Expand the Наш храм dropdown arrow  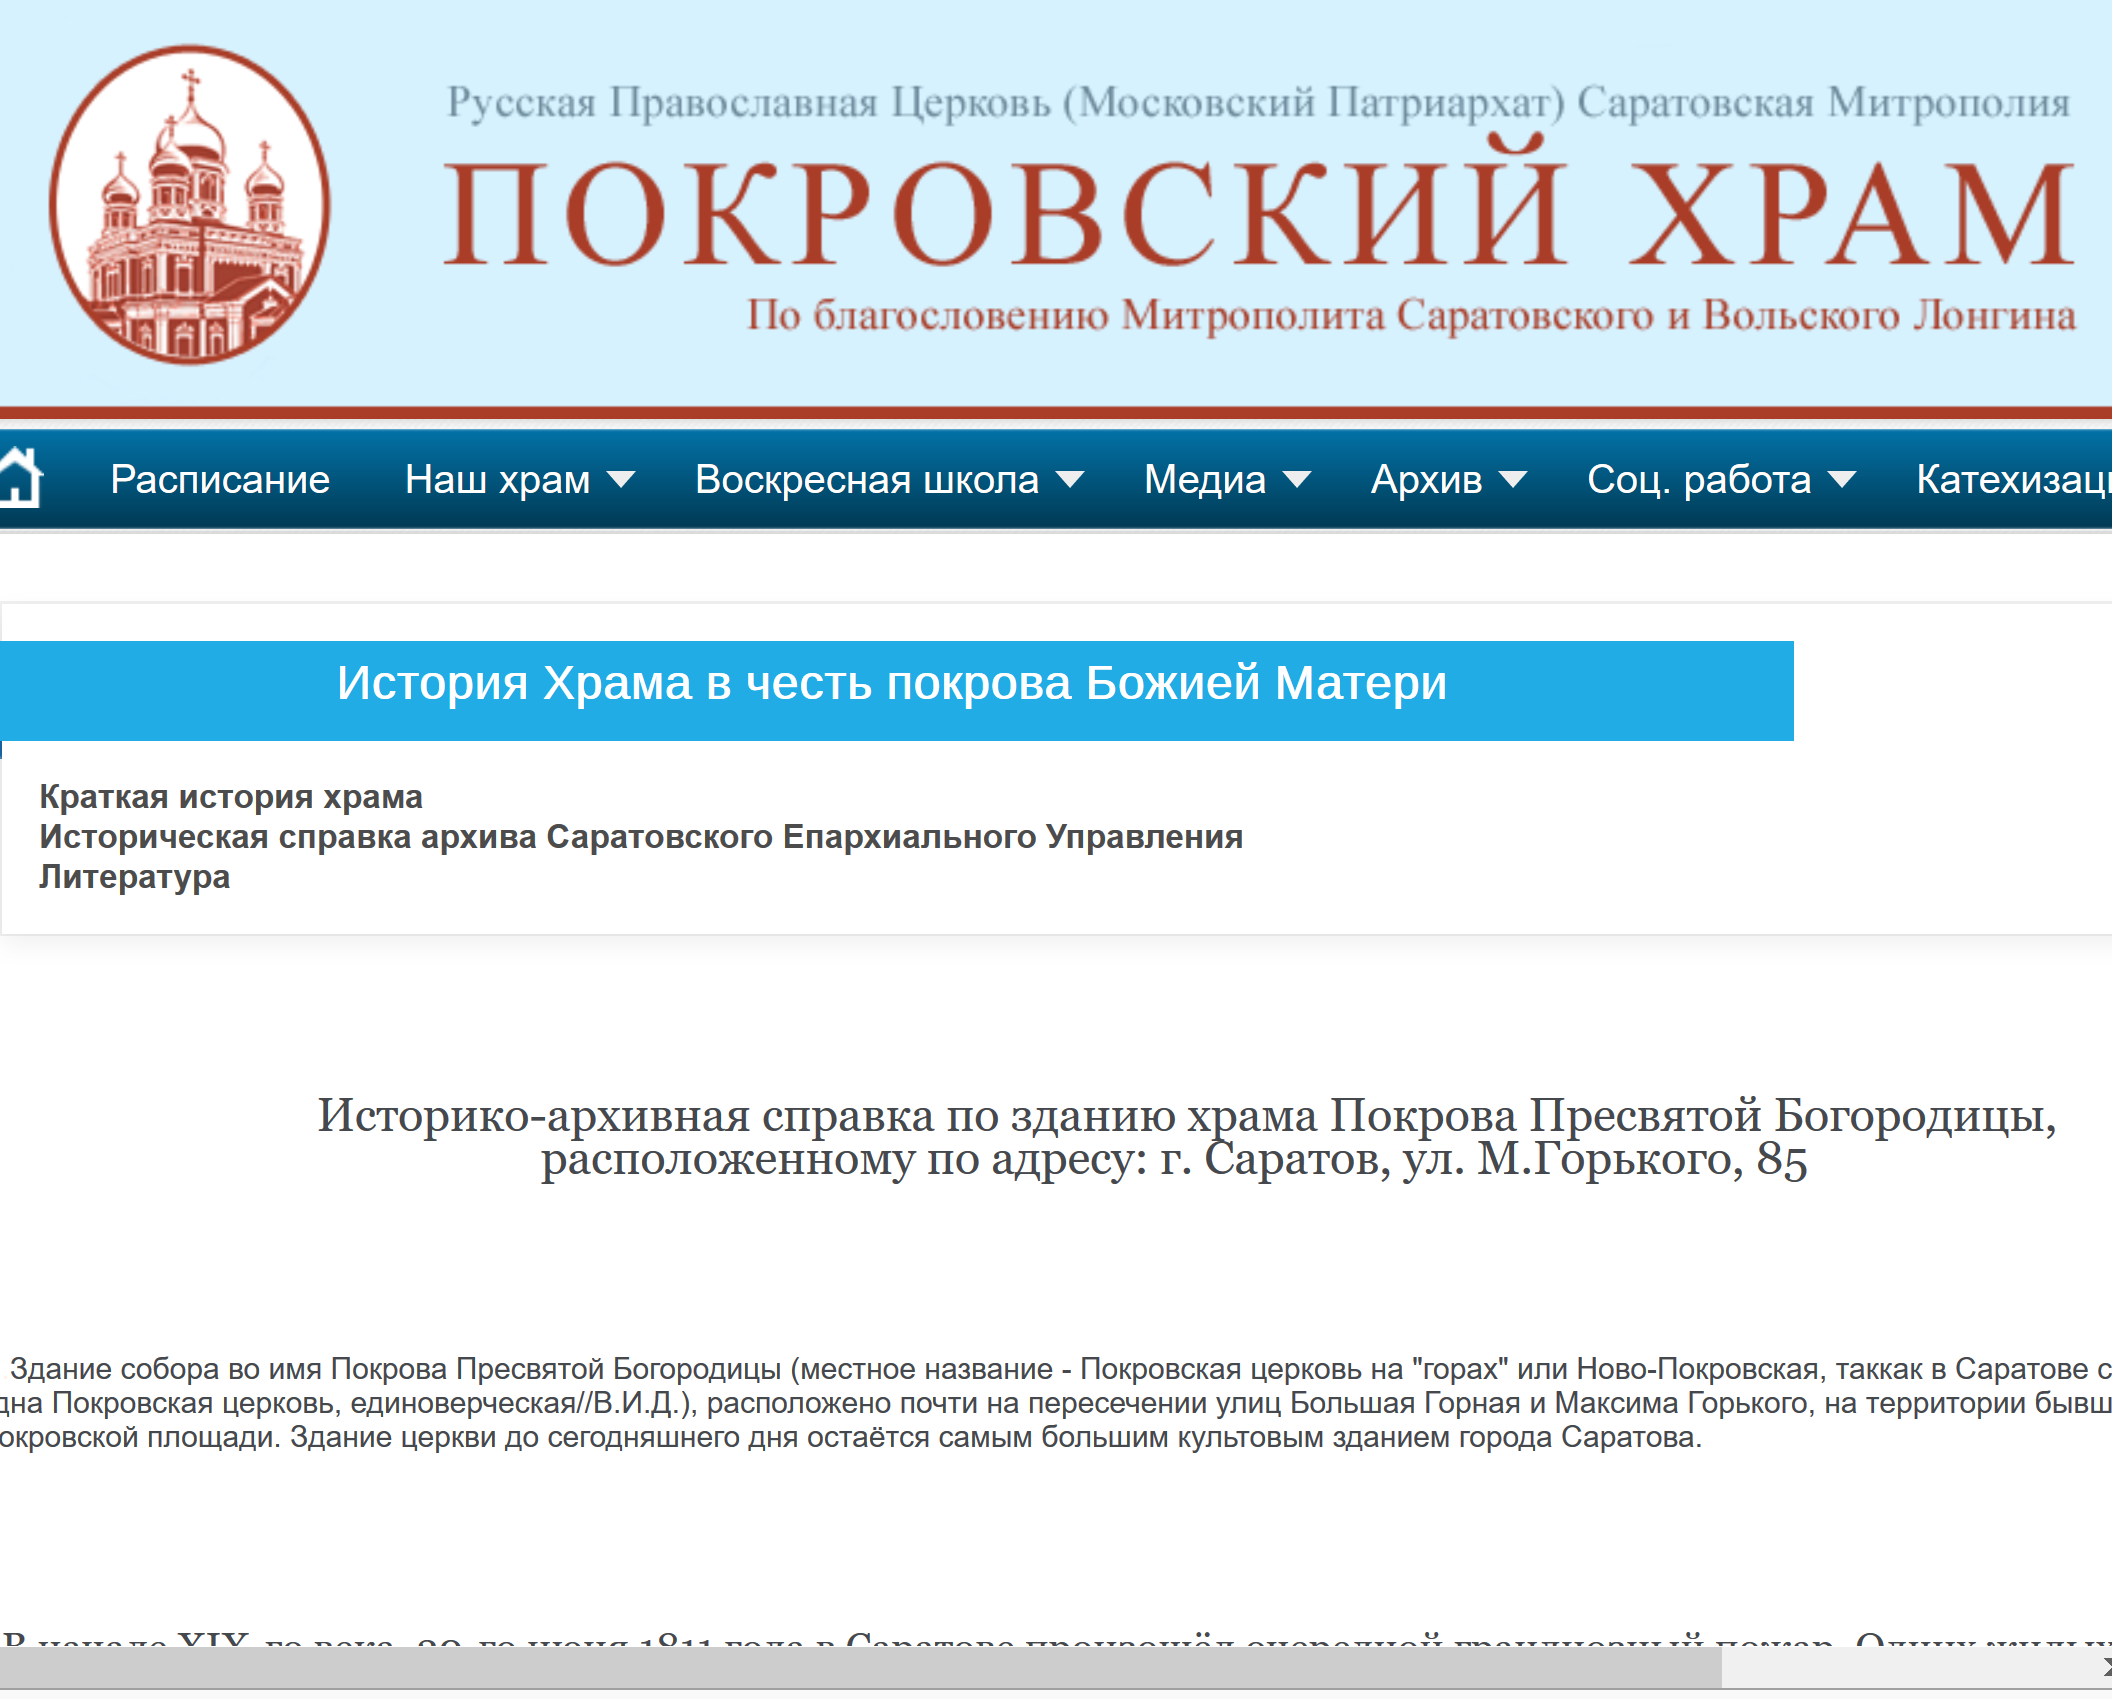(x=621, y=480)
